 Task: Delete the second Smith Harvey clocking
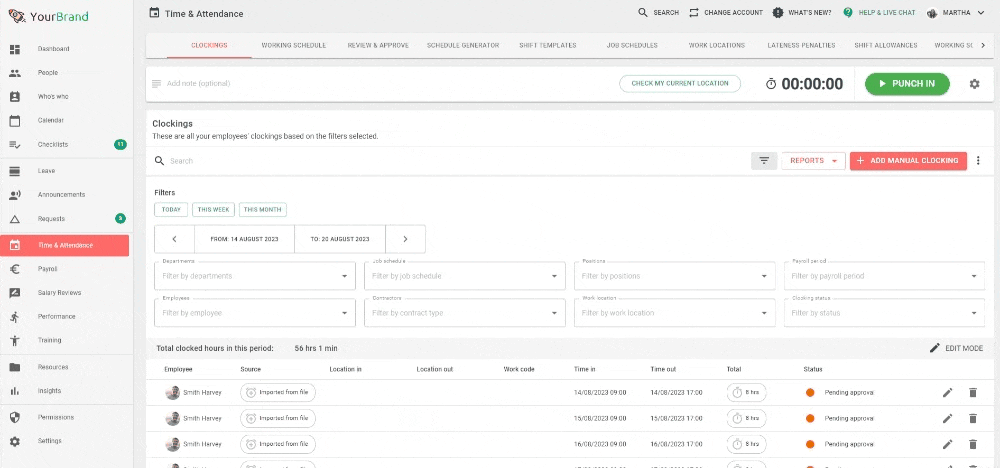972,418
